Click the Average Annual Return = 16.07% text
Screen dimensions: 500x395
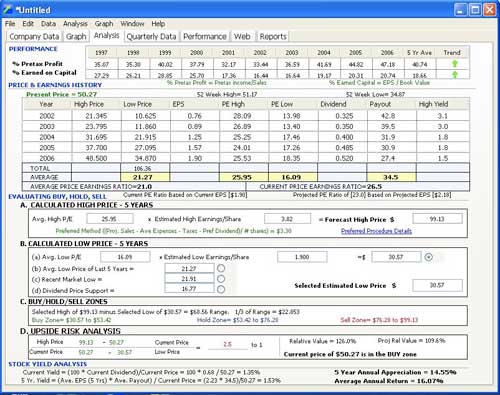pyautogui.click(x=389, y=381)
